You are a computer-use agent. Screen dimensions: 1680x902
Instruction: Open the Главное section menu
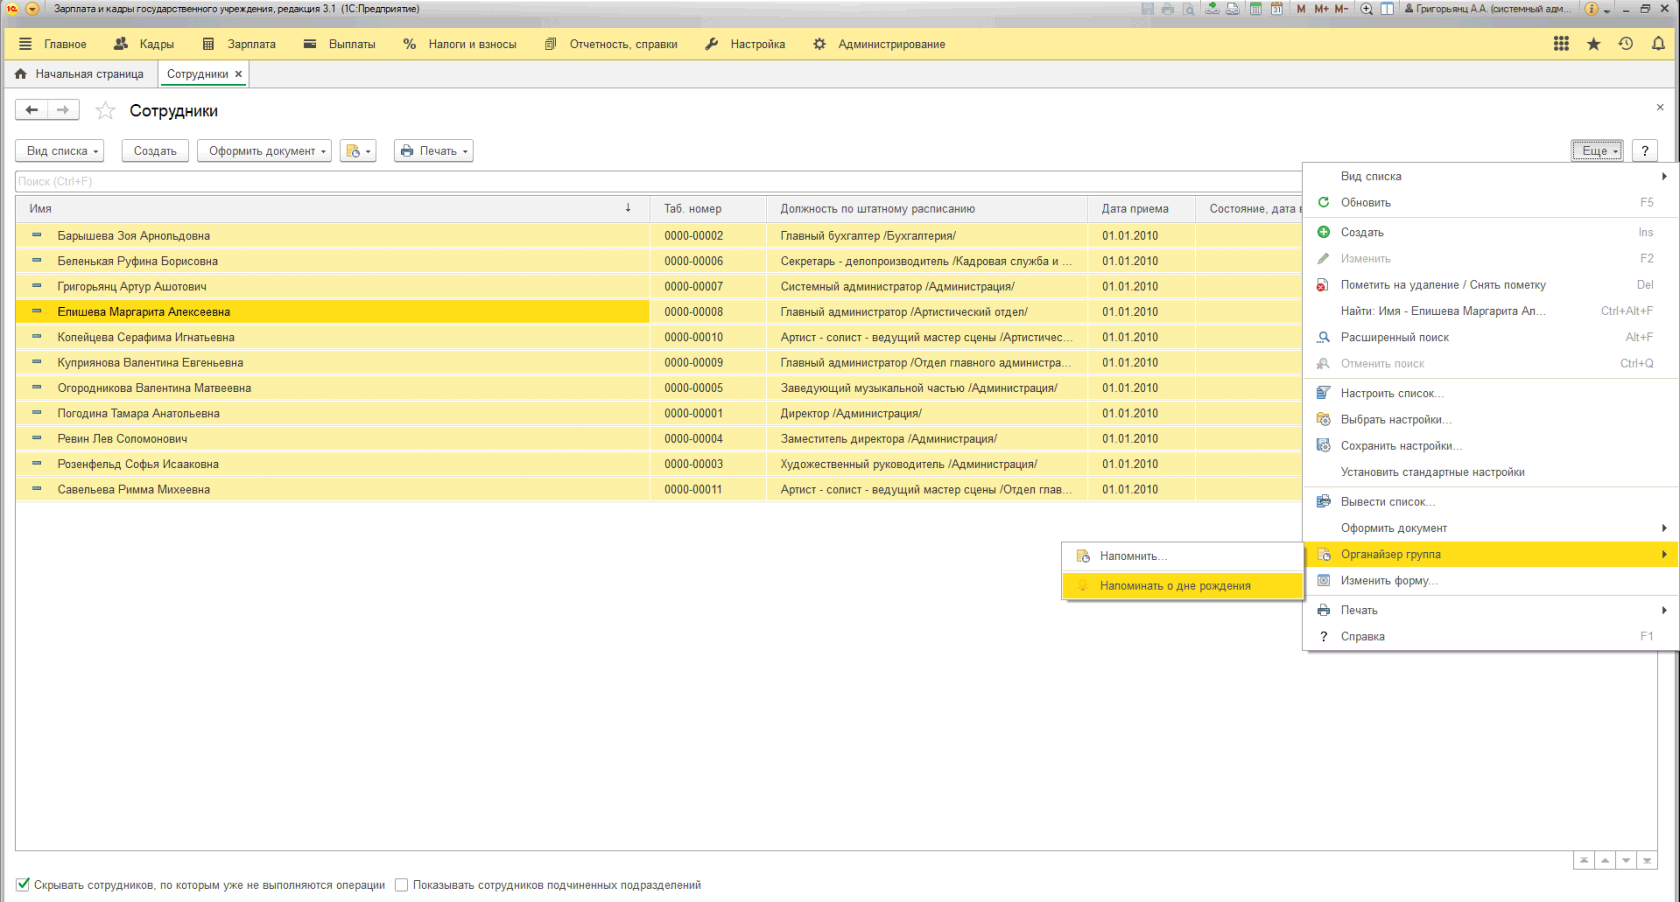tap(54, 44)
